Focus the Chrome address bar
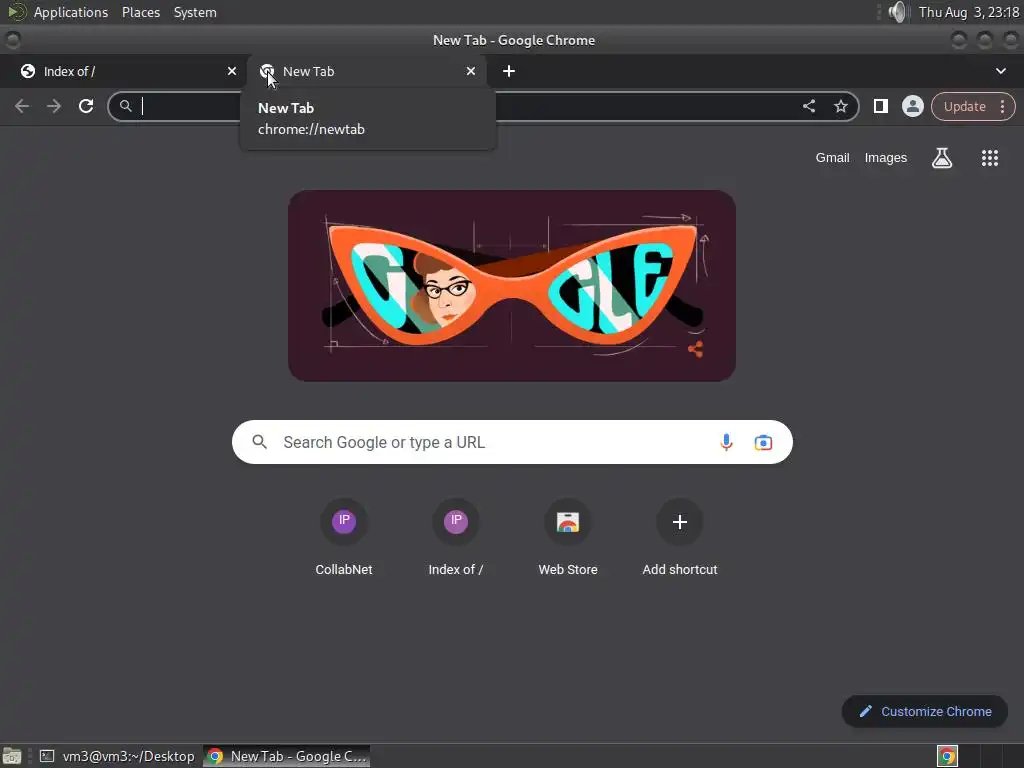The image size is (1024, 768). pos(483,106)
